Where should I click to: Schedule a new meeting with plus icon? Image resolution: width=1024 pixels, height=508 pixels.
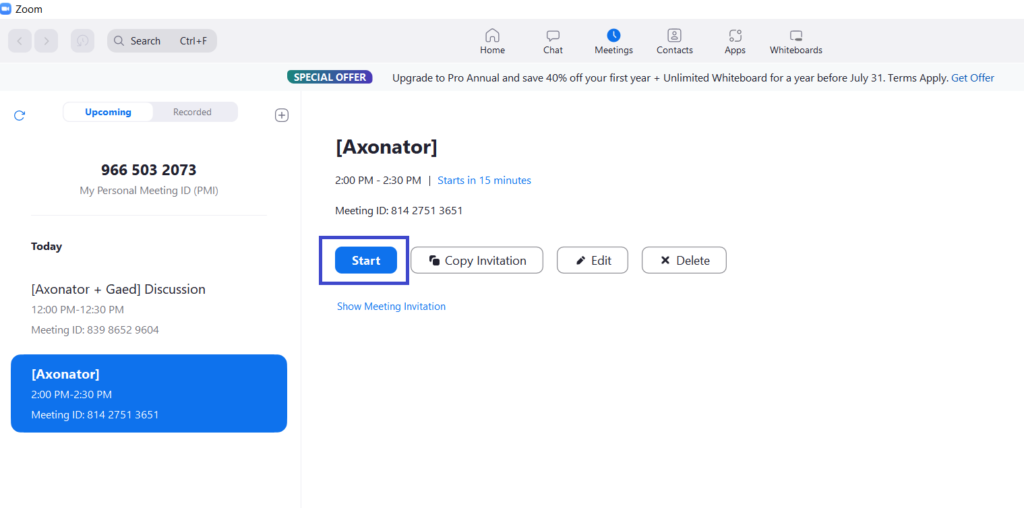pos(281,115)
